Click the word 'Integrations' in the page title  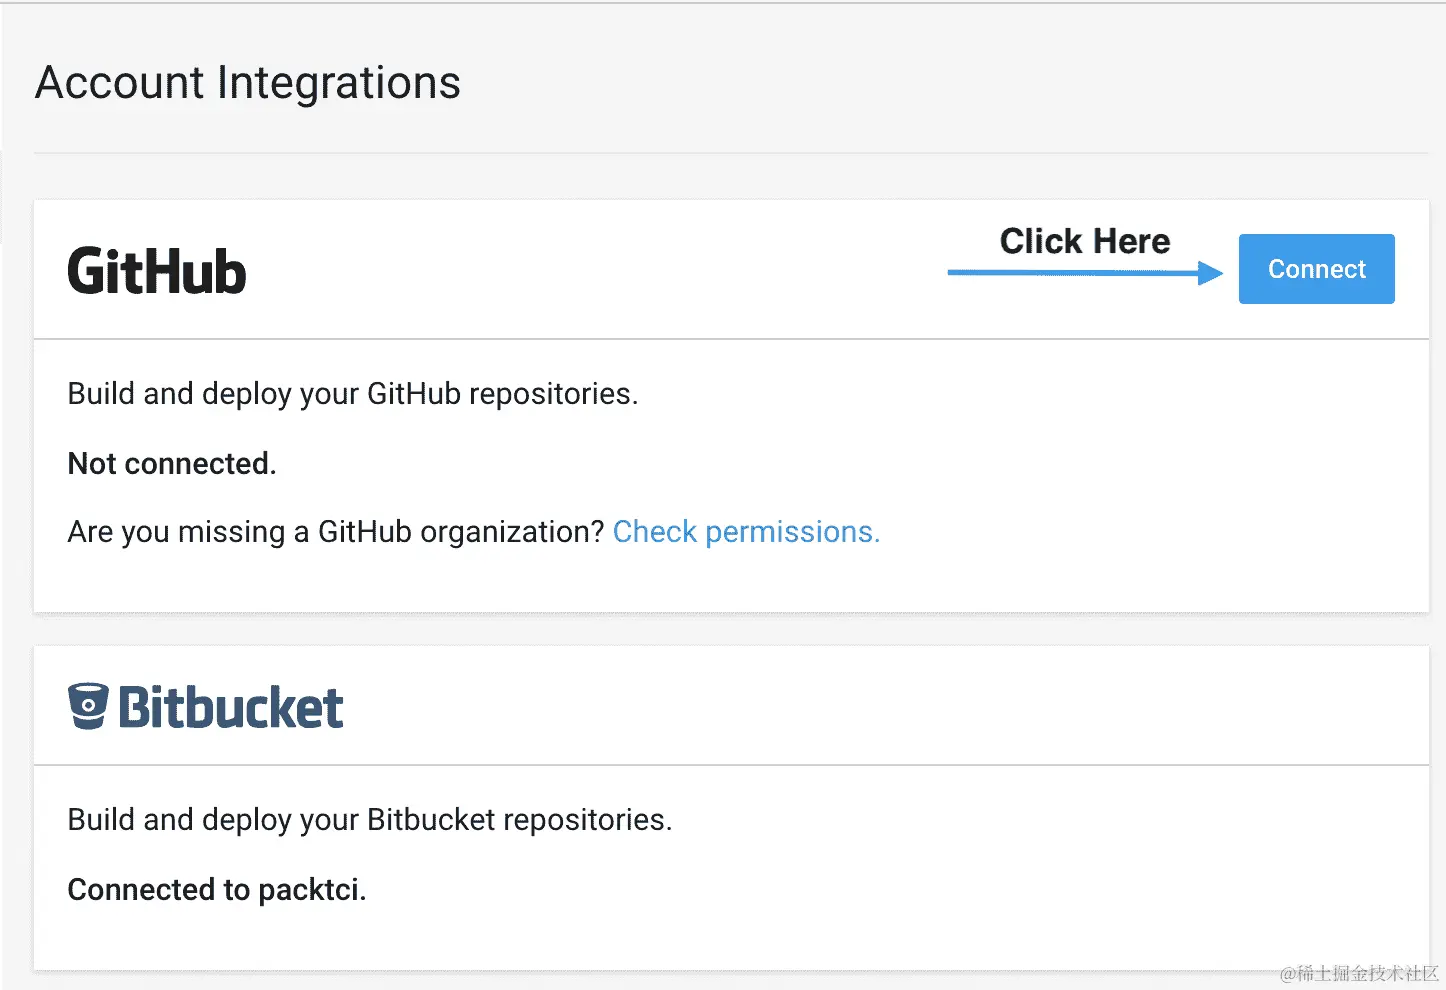(338, 83)
